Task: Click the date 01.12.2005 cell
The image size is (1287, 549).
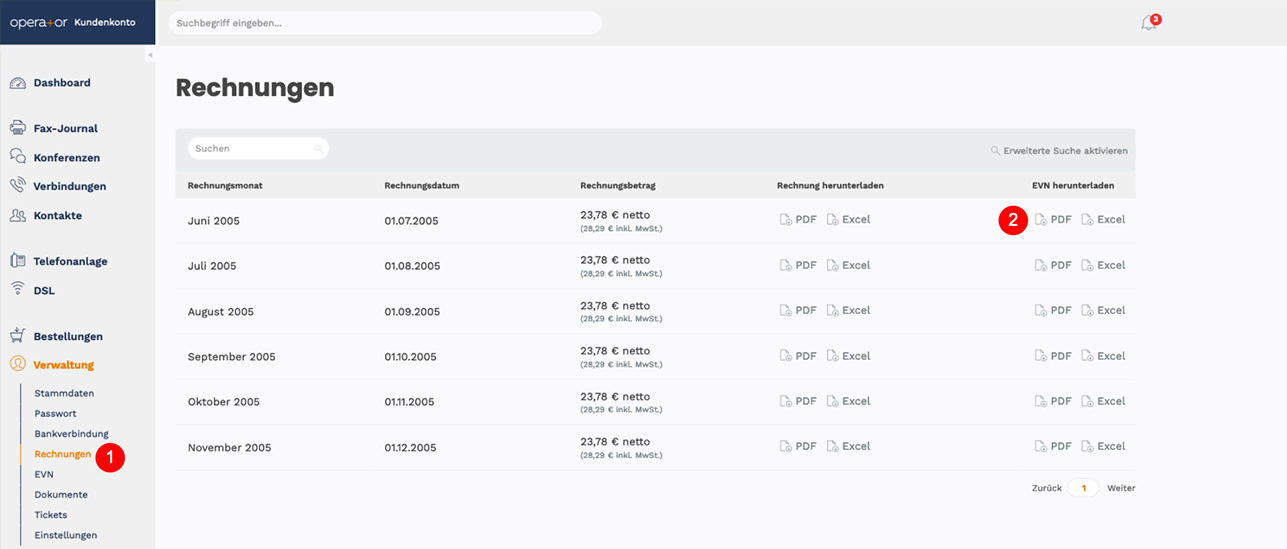Action: [409, 447]
